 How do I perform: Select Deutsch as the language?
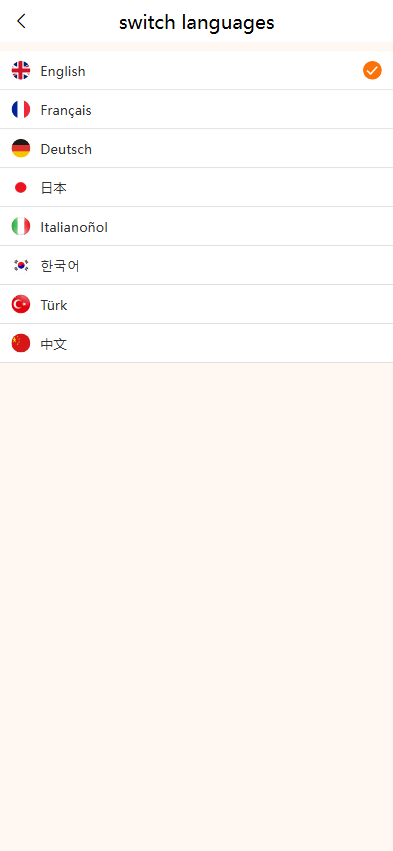point(196,149)
